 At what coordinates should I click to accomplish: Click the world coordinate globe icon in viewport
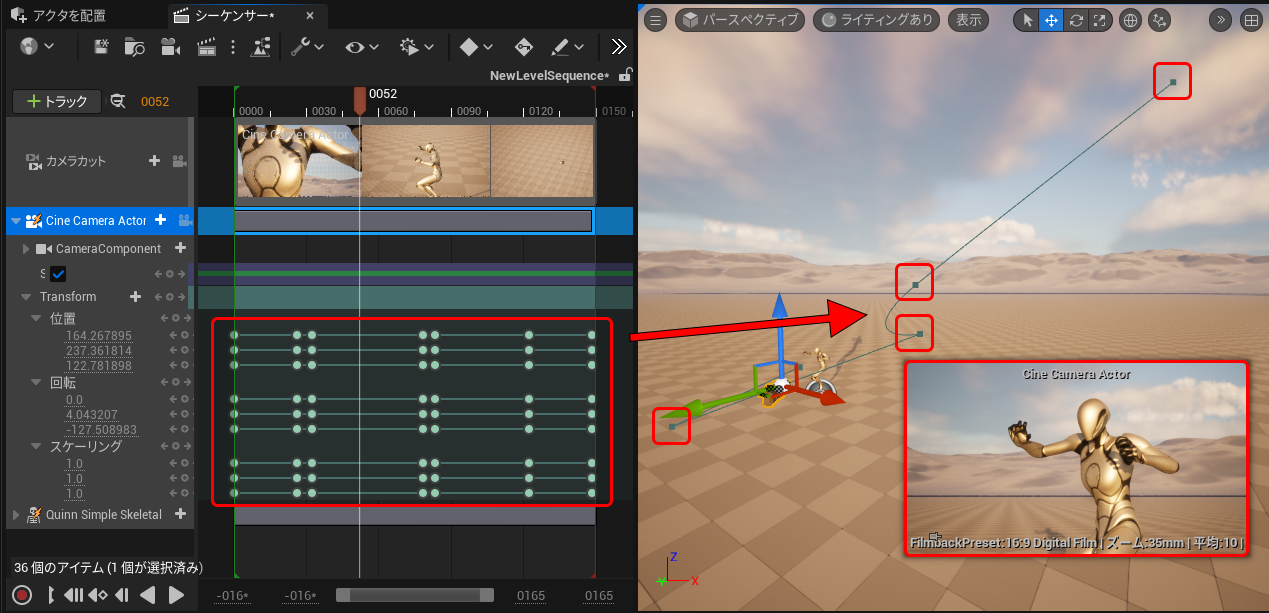(x=1131, y=20)
